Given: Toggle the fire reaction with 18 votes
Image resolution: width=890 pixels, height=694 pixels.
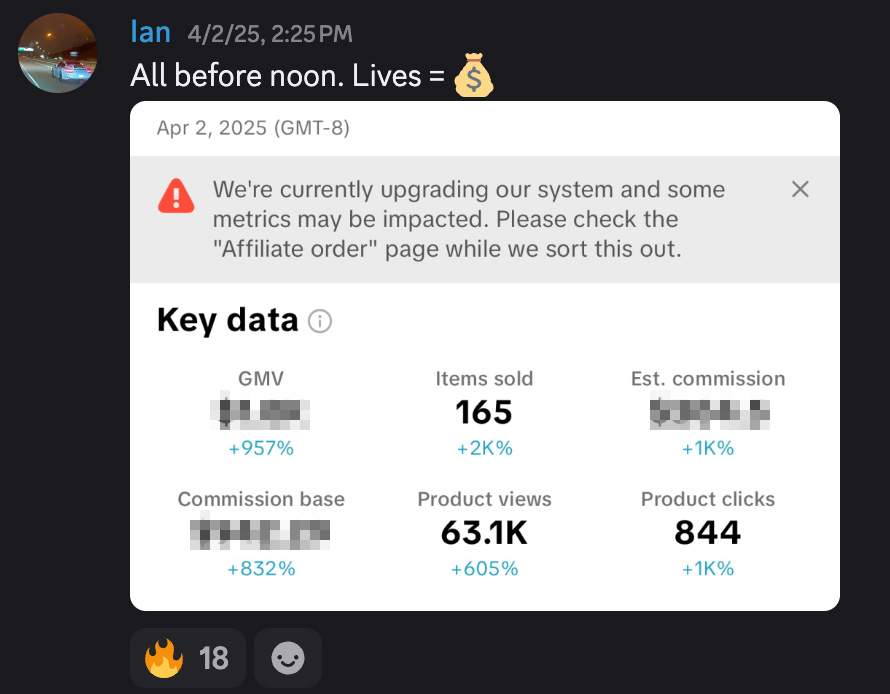Looking at the screenshot, I should click(188, 657).
